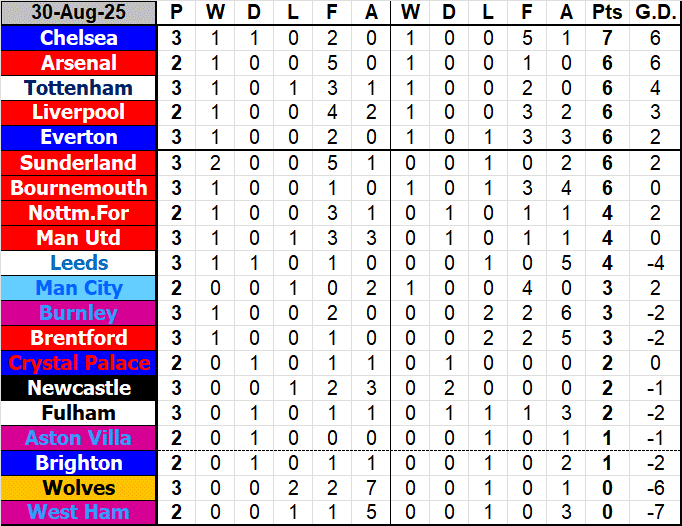The width and height of the screenshot is (682, 526).
Task: Click Chelsea's points total of 7
Action: click(x=606, y=38)
